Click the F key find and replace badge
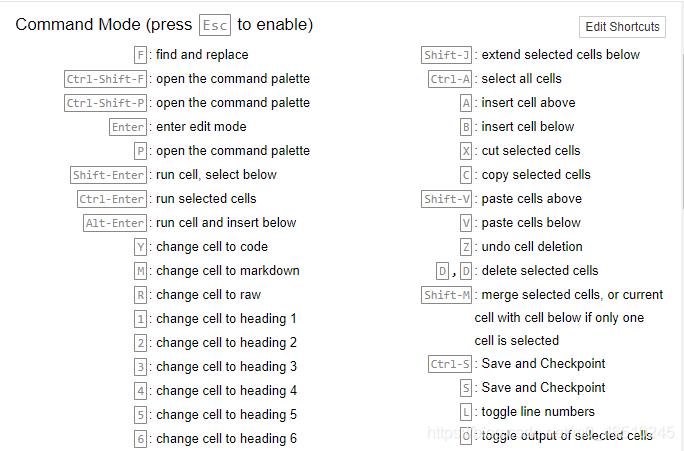This screenshot has height=451, width=684. point(140,55)
